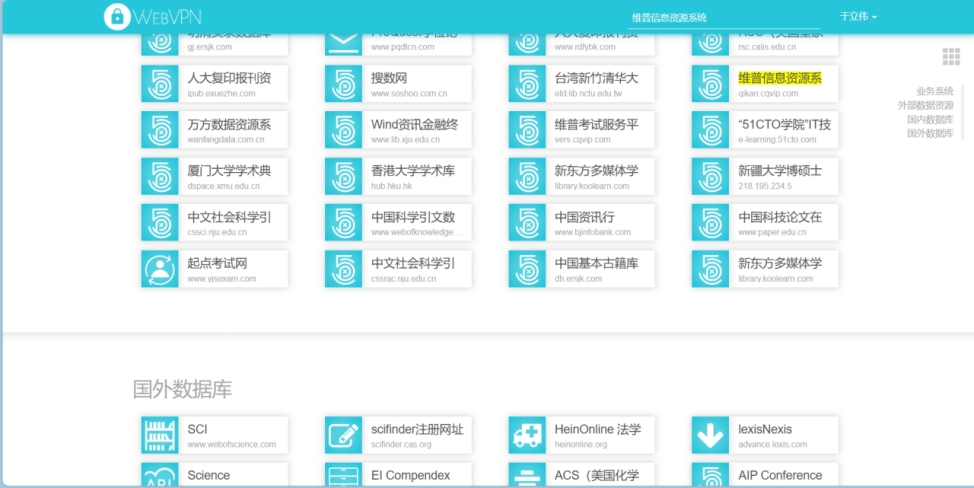Viewport: 974px width, 488px height.
Task: Open the 于立伟 user dropdown menu
Action: pos(858,17)
